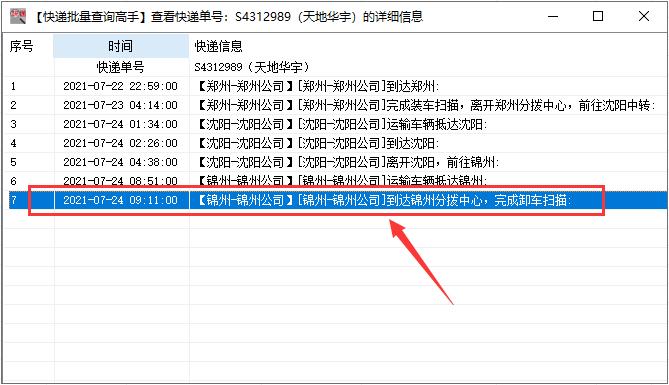Screen dimensions: 669x385
Task: Select row number 3
Action: 13,124
